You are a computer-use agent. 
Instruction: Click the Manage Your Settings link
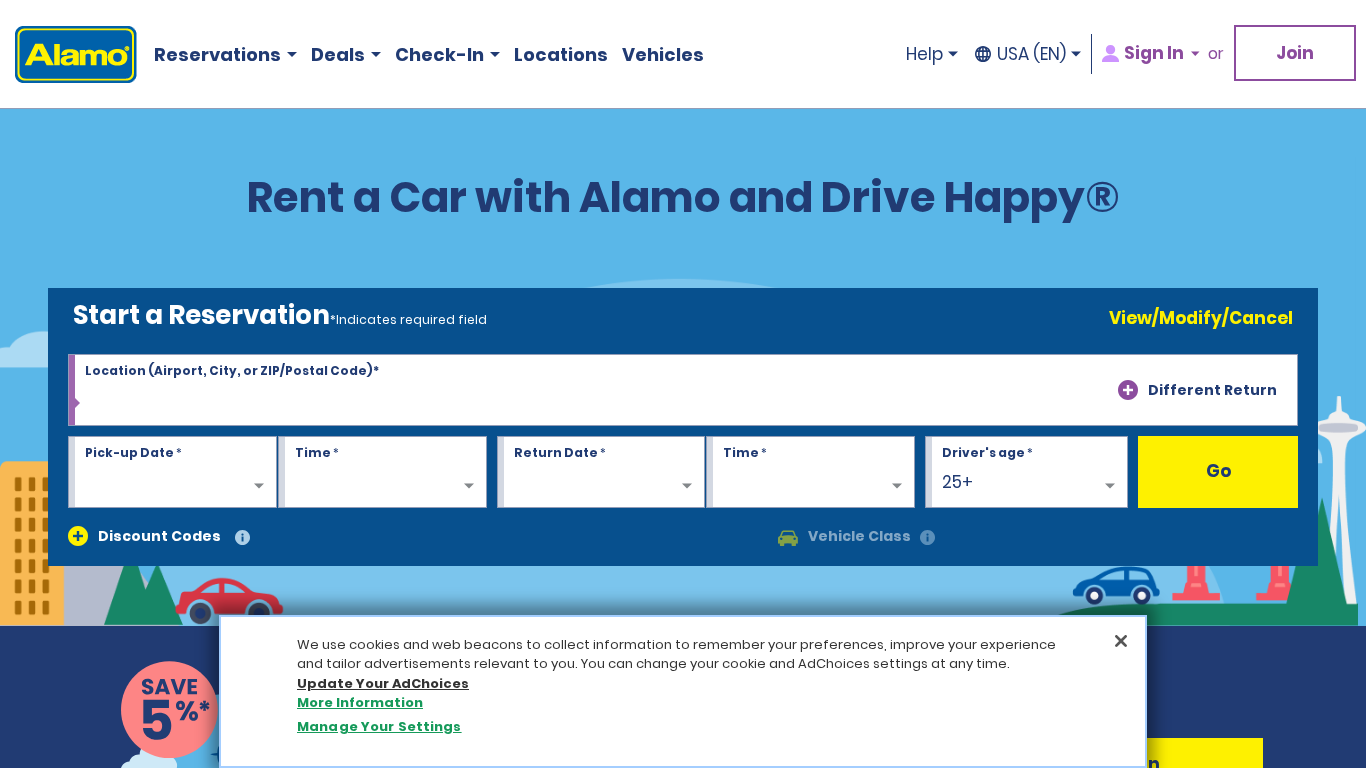pyautogui.click(x=379, y=727)
